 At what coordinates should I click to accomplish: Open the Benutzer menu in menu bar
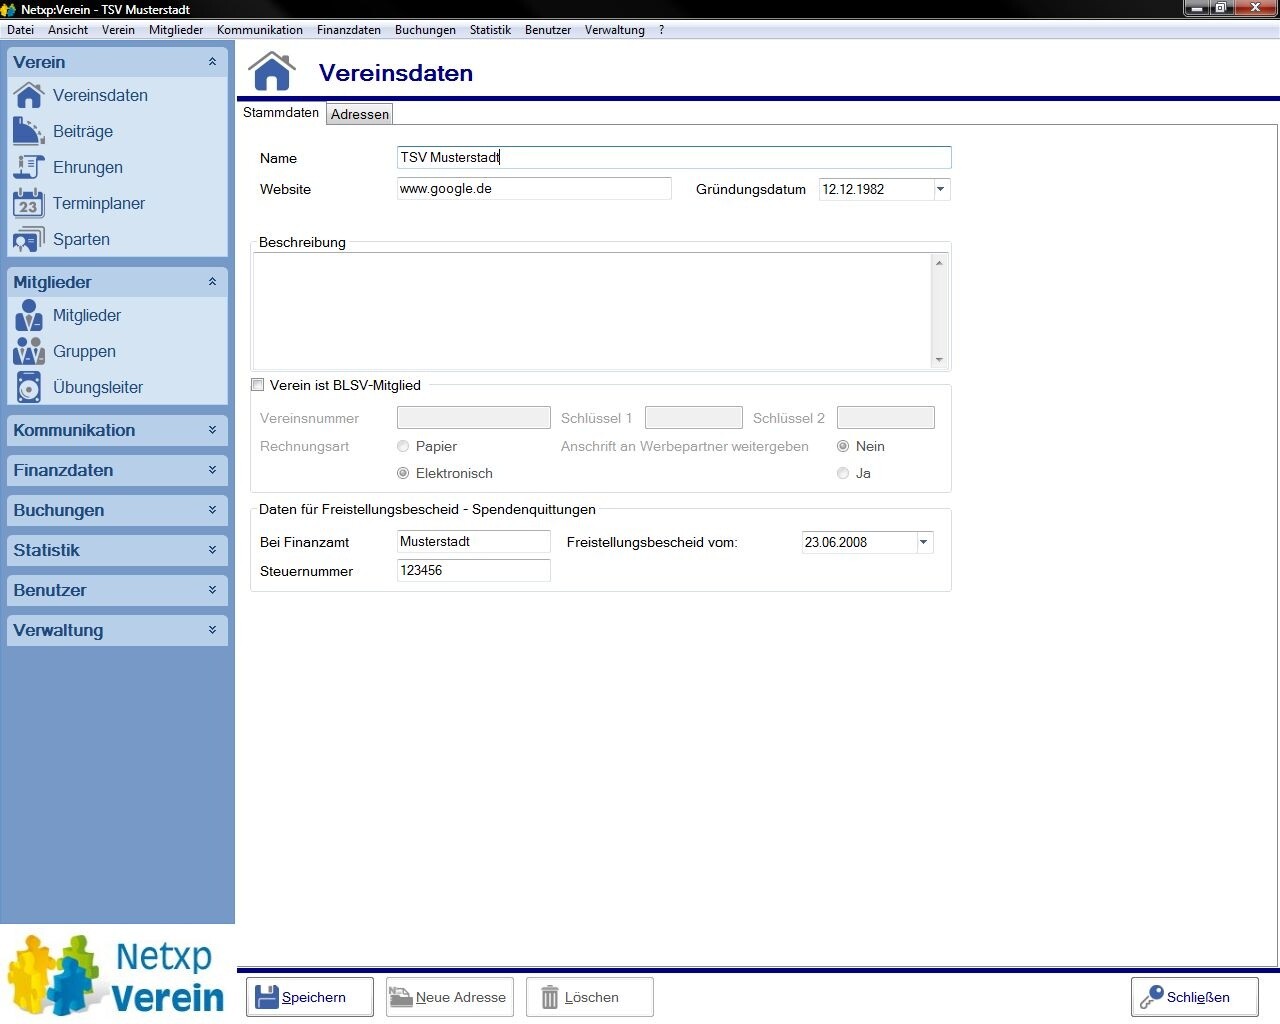click(548, 30)
